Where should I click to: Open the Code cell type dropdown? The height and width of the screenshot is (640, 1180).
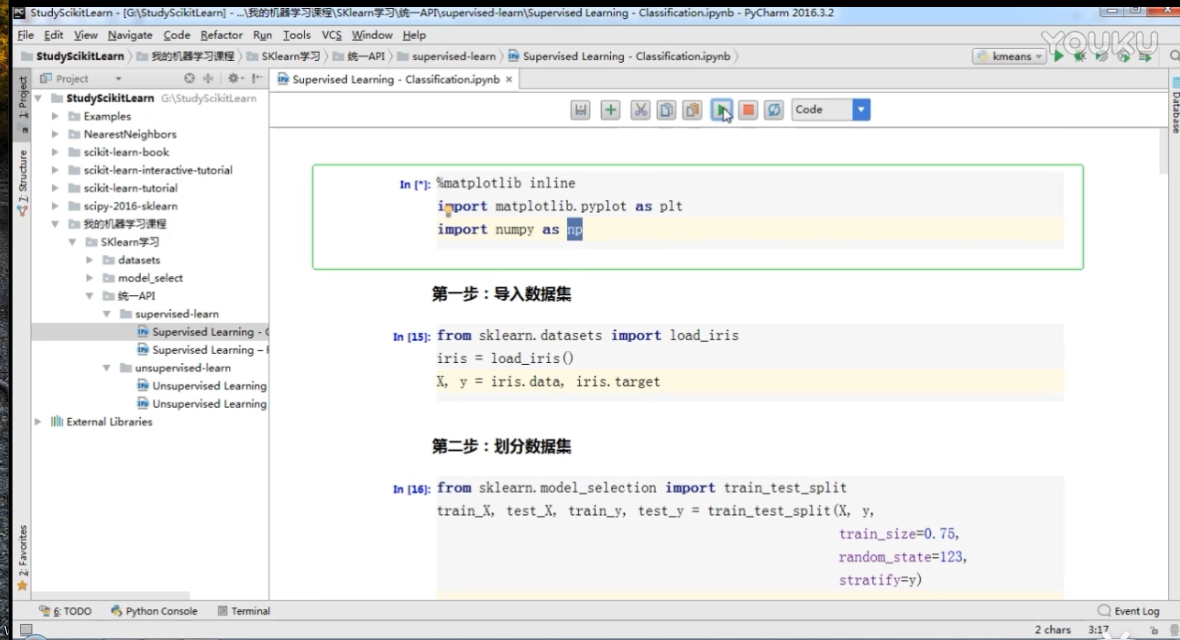point(859,110)
